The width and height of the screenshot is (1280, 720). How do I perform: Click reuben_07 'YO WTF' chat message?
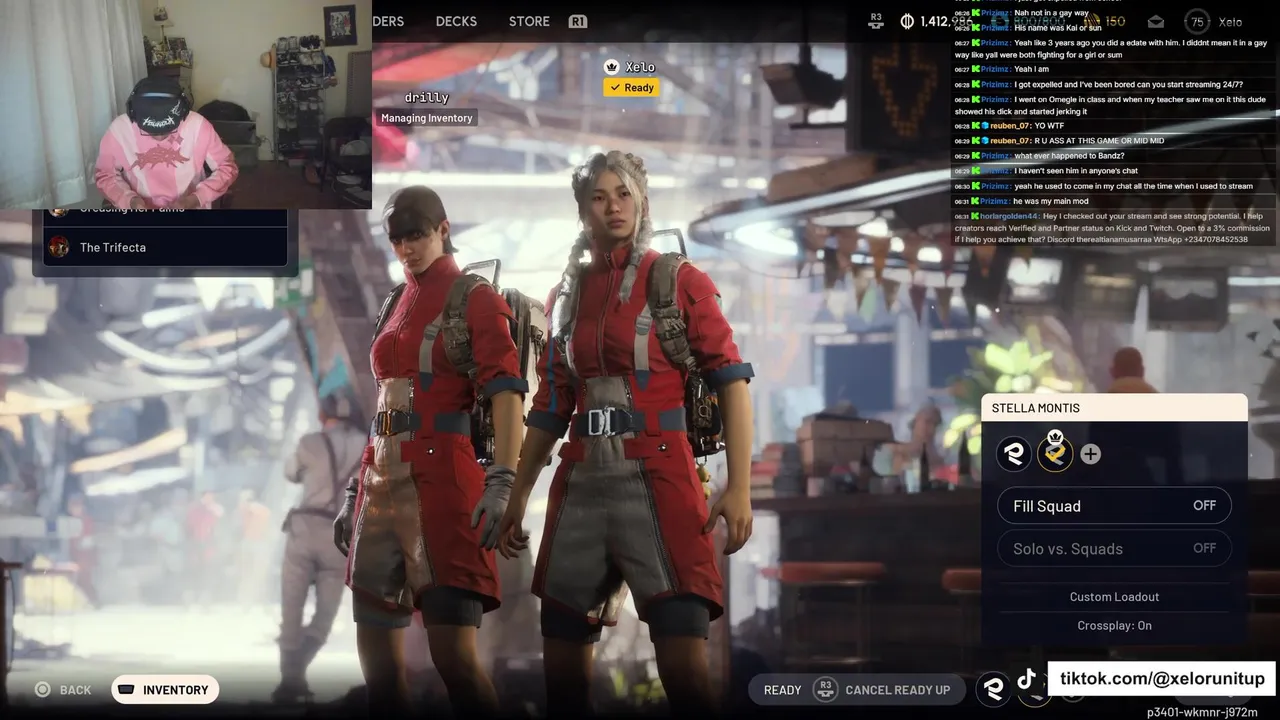coord(1009,126)
